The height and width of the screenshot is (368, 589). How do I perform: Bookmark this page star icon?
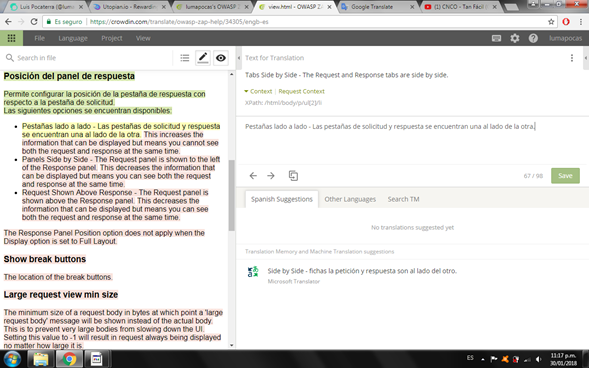(551, 22)
